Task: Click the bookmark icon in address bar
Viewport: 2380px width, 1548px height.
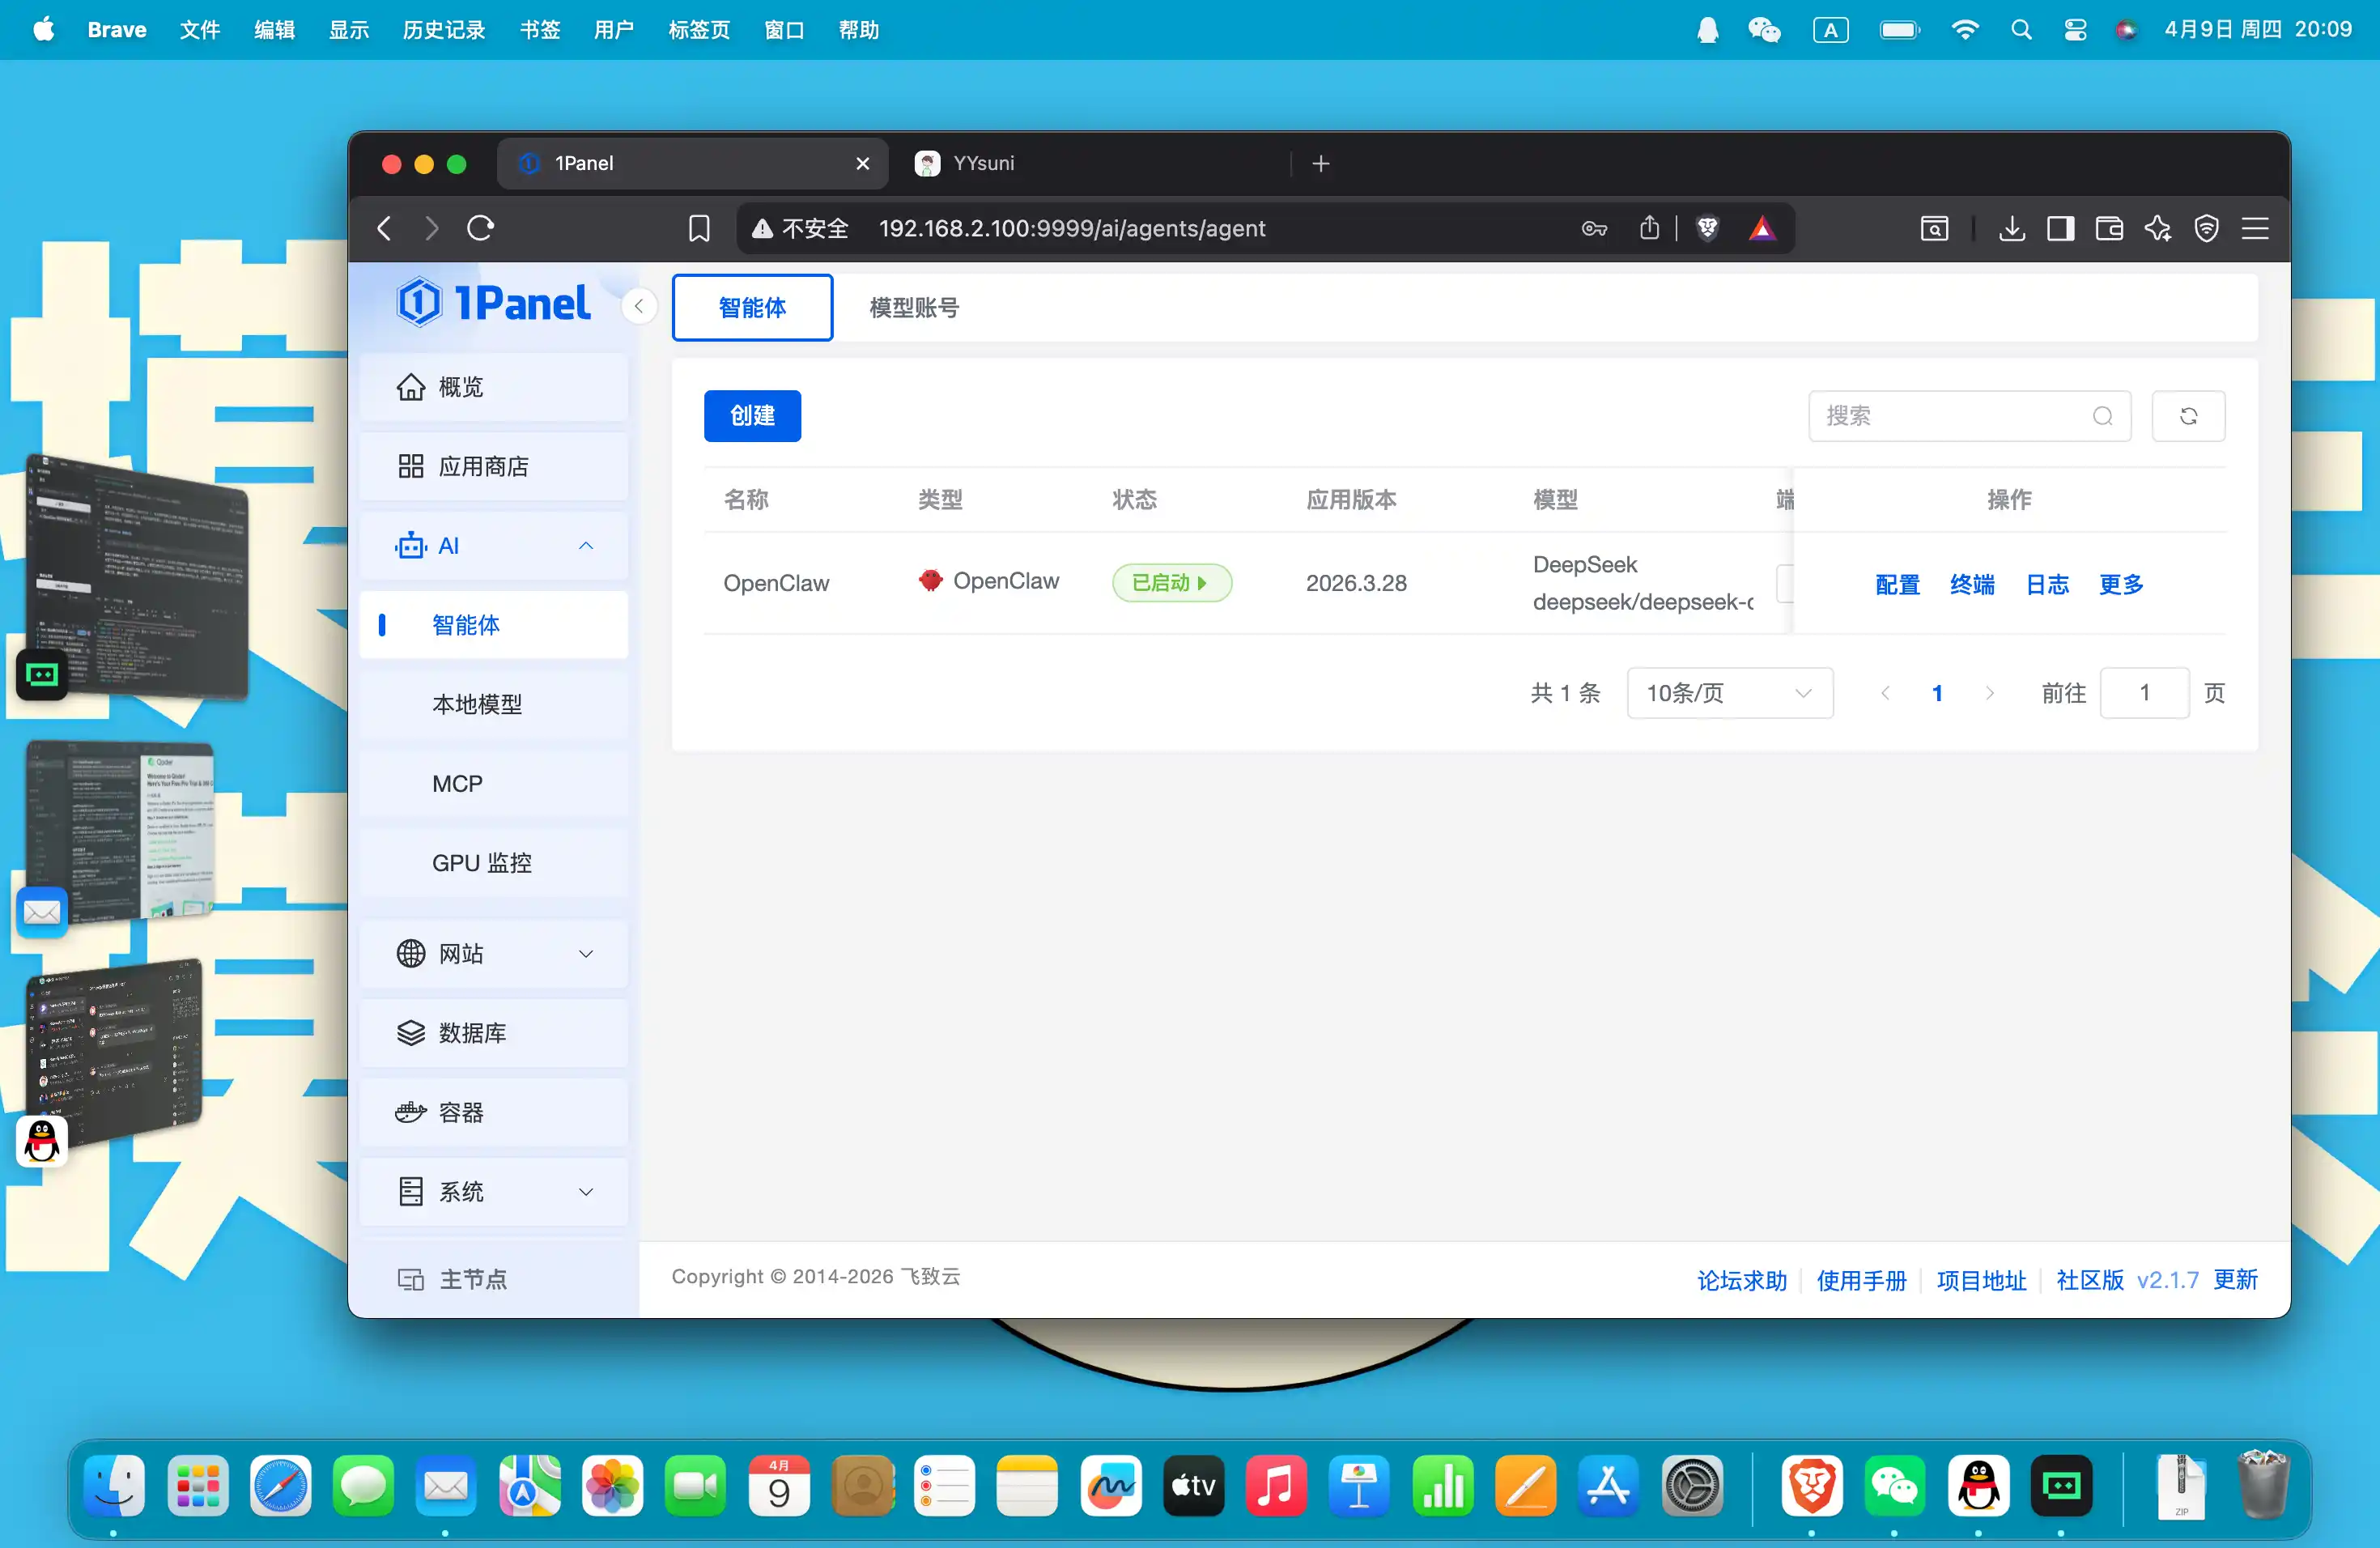Action: pyautogui.click(x=699, y=229)
